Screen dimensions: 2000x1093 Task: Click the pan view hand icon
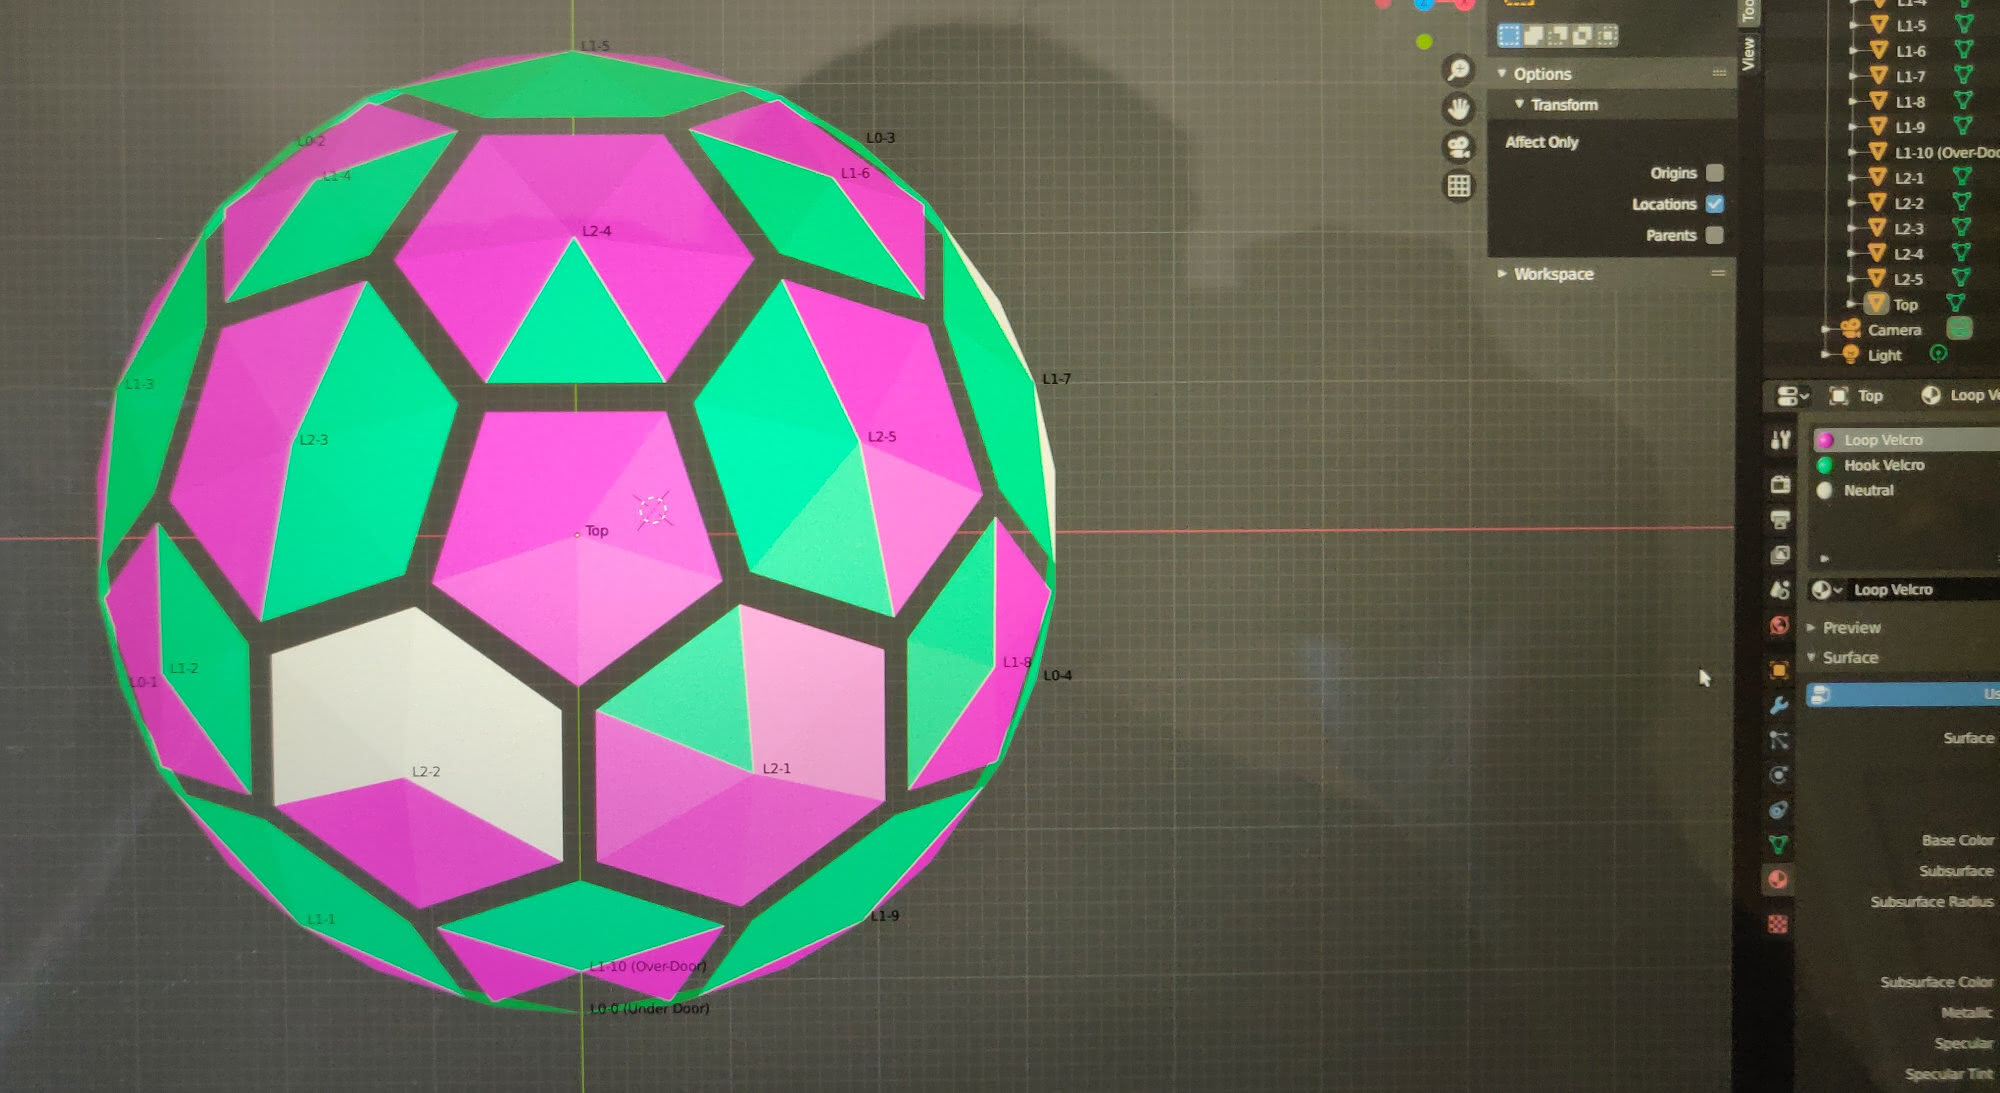coord(1459,108)
